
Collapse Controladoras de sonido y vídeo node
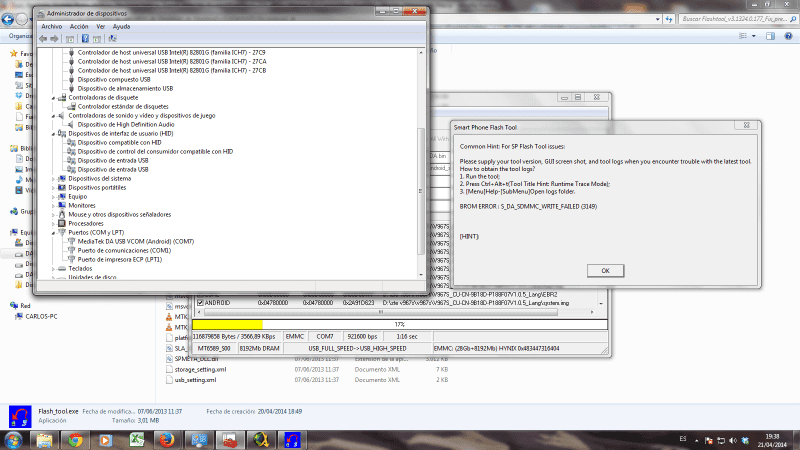[x=54, y=116]
